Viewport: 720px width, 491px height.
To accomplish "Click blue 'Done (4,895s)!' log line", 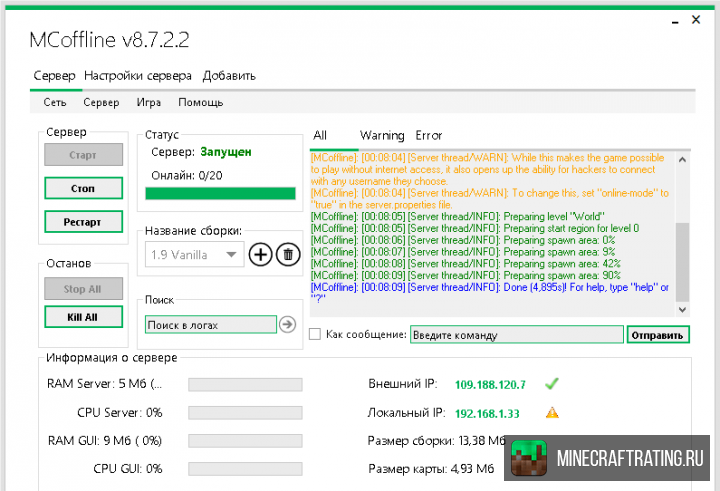I will [489, 293].
